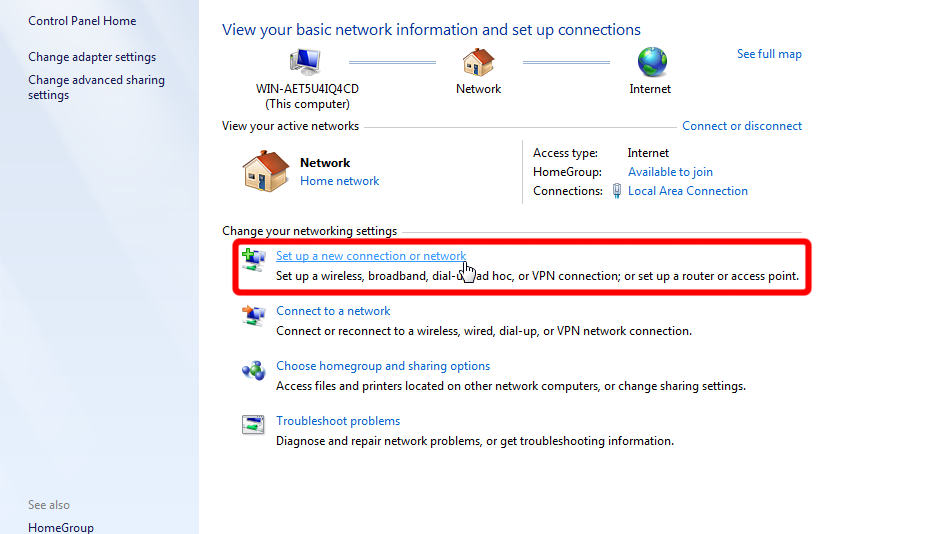Screen dimensions: 950x534
Task: Open Choose homegroup and sharing options link
Action: [x=383, y=366]
